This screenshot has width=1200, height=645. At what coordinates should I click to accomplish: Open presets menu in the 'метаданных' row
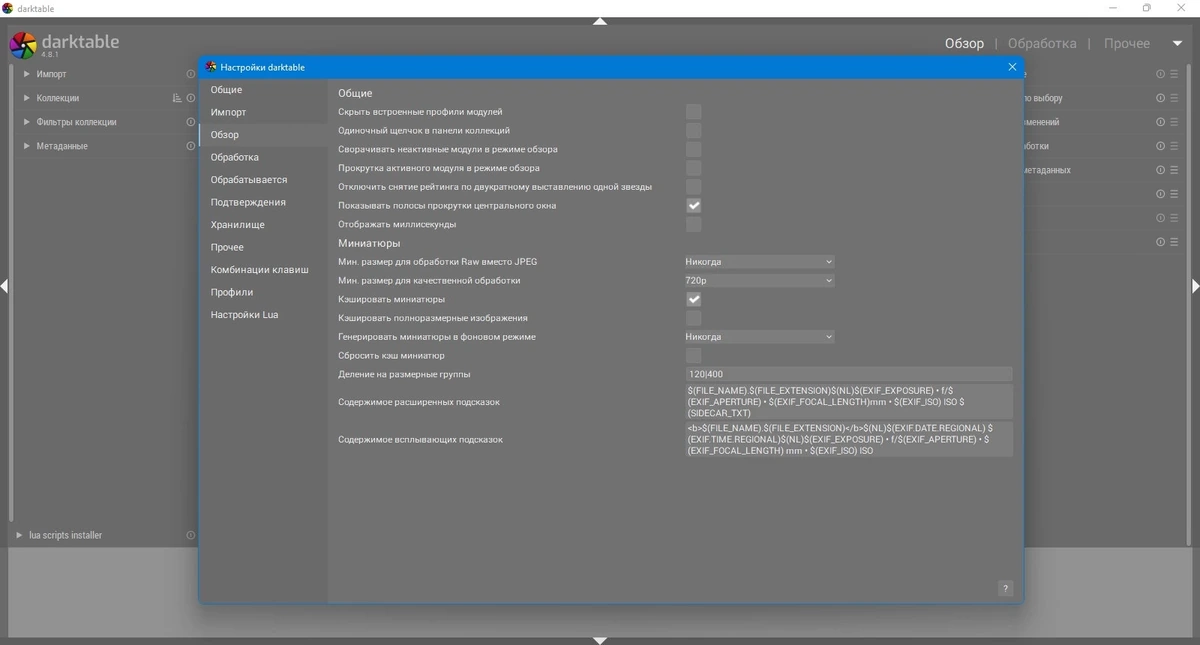point(1175,170)
